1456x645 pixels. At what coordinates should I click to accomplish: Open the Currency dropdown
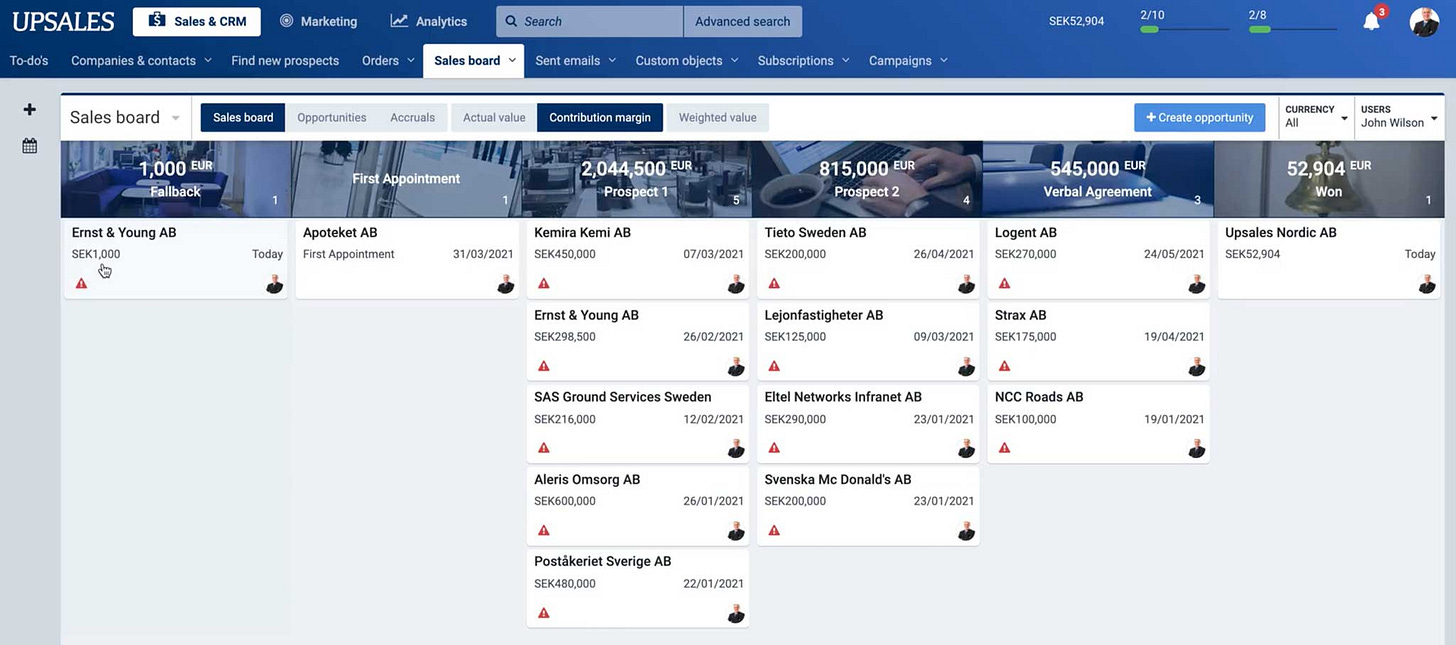point(1316,117)
